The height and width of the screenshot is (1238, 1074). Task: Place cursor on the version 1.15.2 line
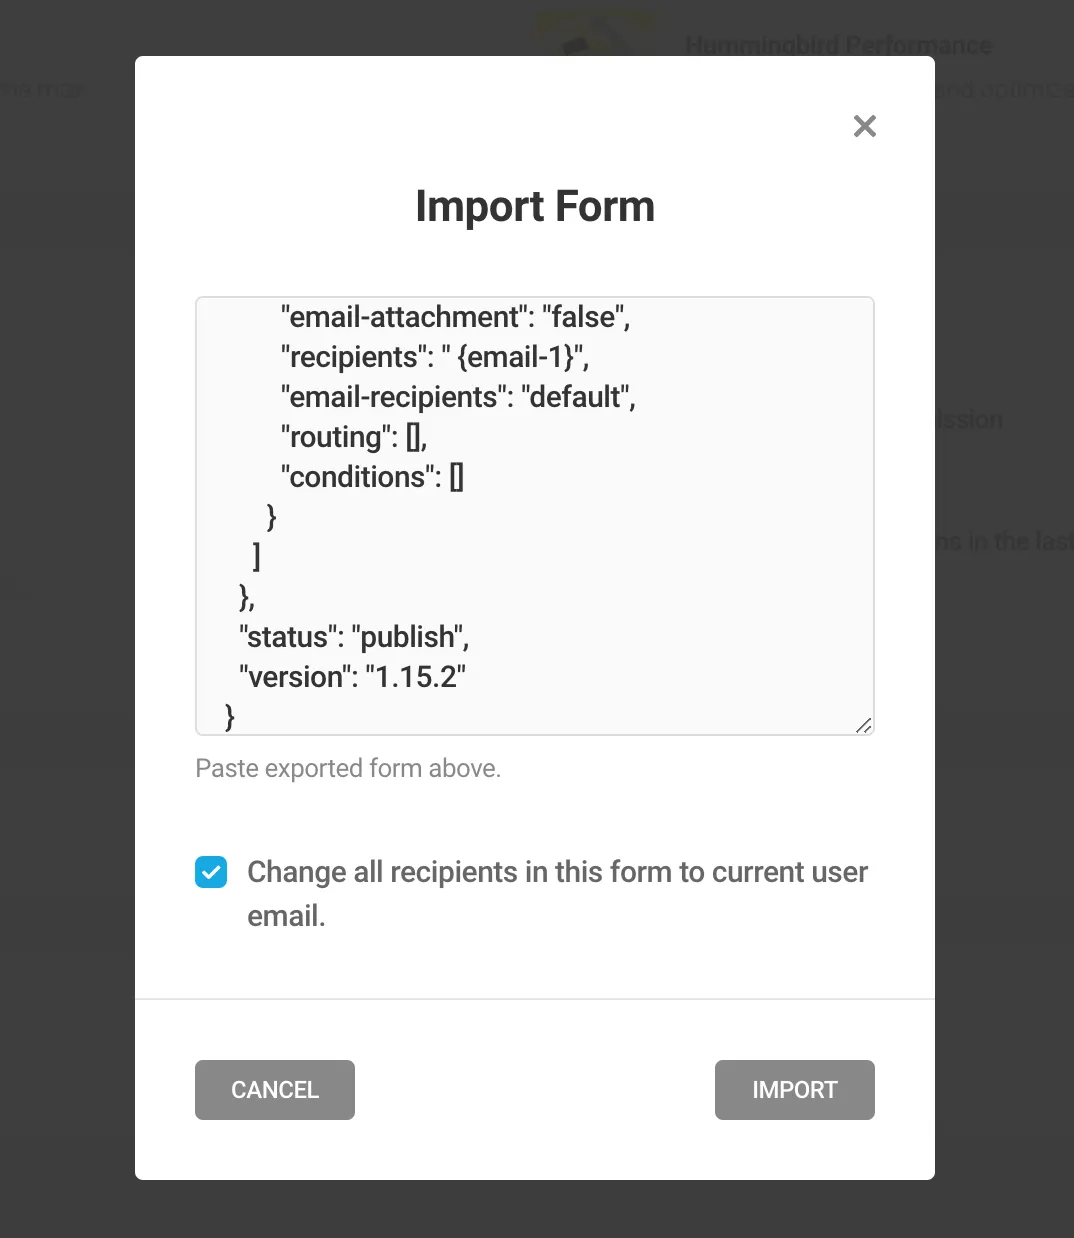(352, 677)
